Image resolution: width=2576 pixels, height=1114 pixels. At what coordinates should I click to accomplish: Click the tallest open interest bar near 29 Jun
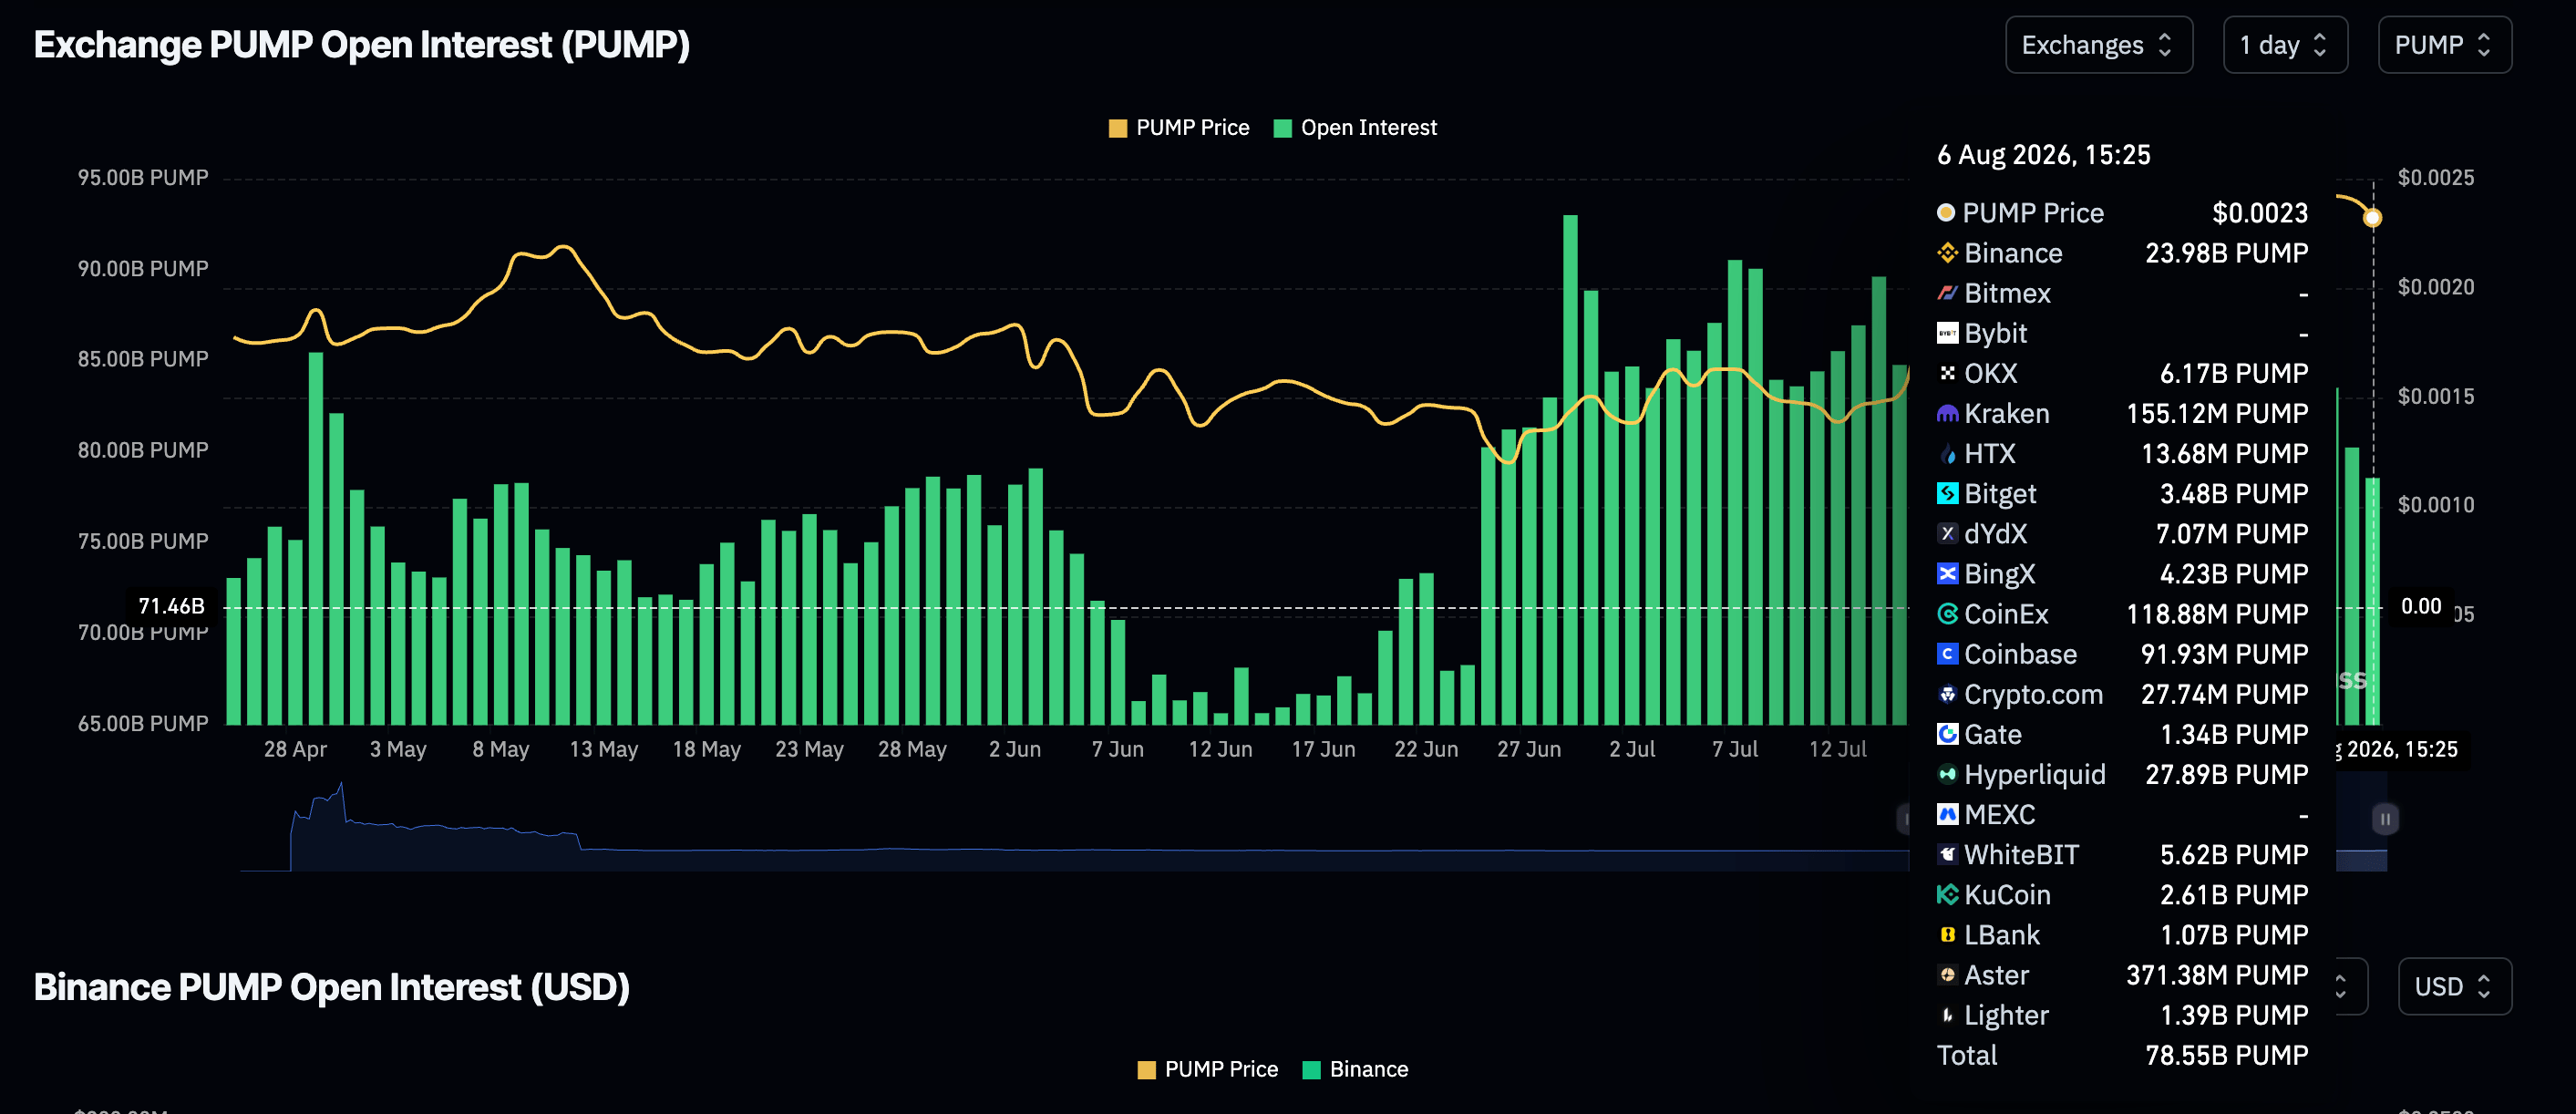(1570, 470)
